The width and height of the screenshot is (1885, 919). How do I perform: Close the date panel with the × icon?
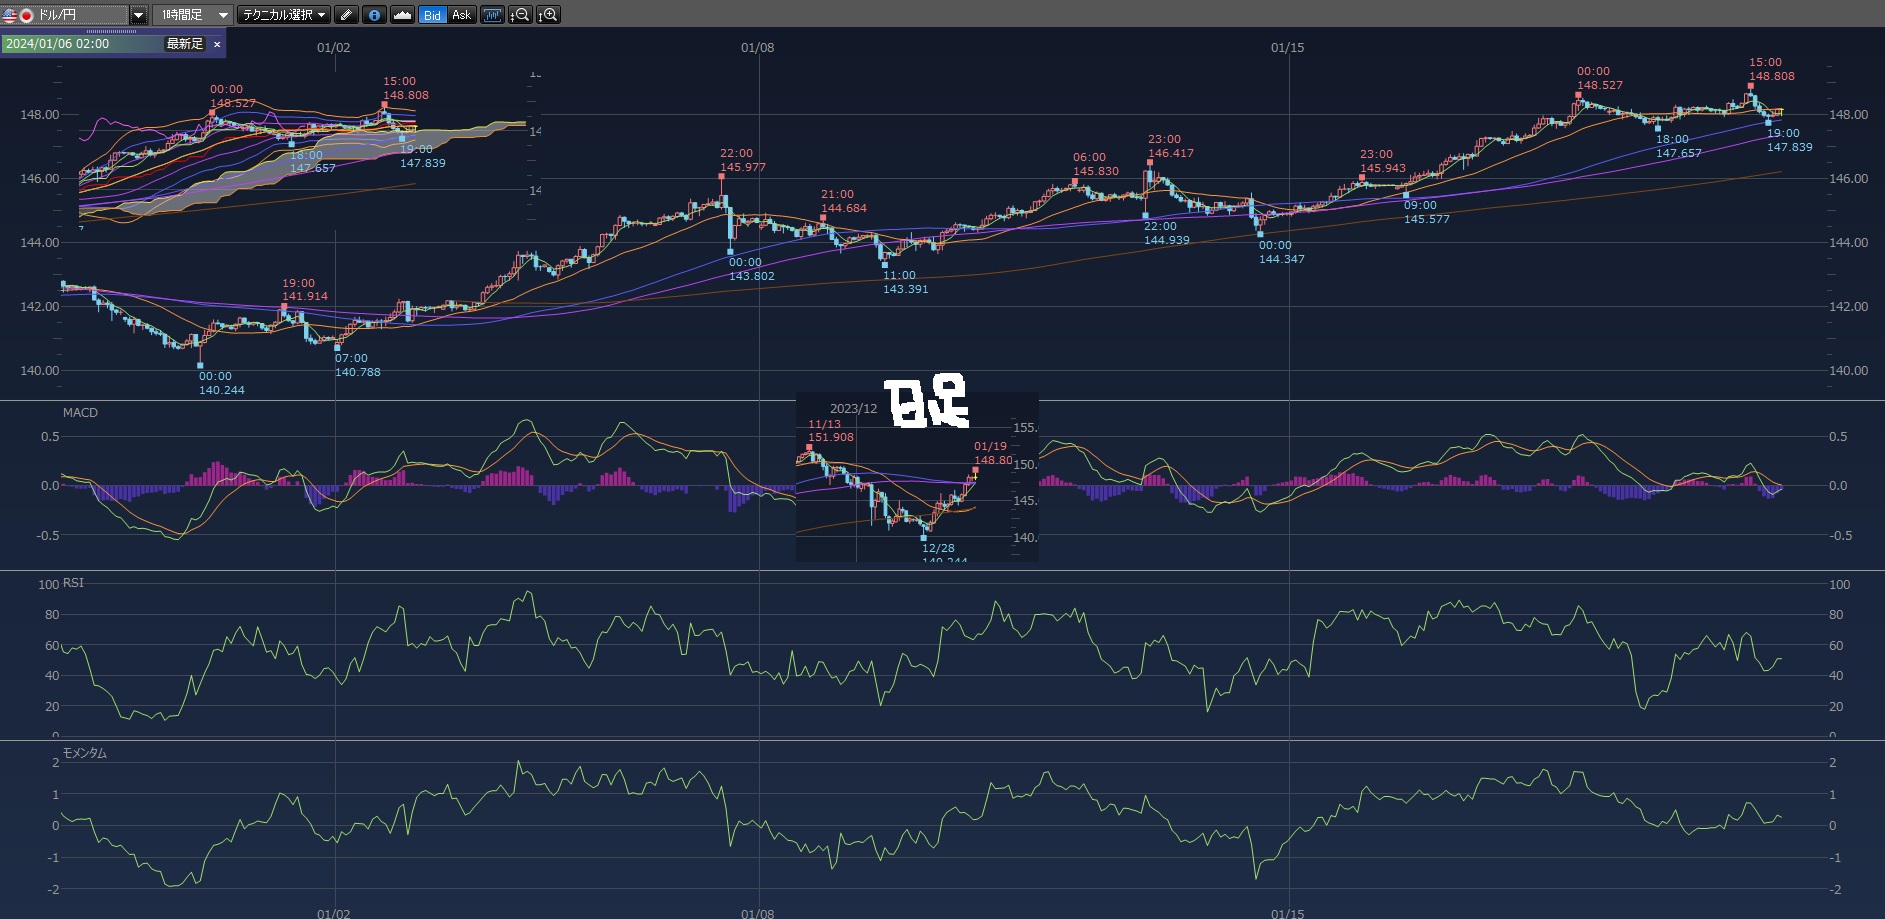coord(217,44)
